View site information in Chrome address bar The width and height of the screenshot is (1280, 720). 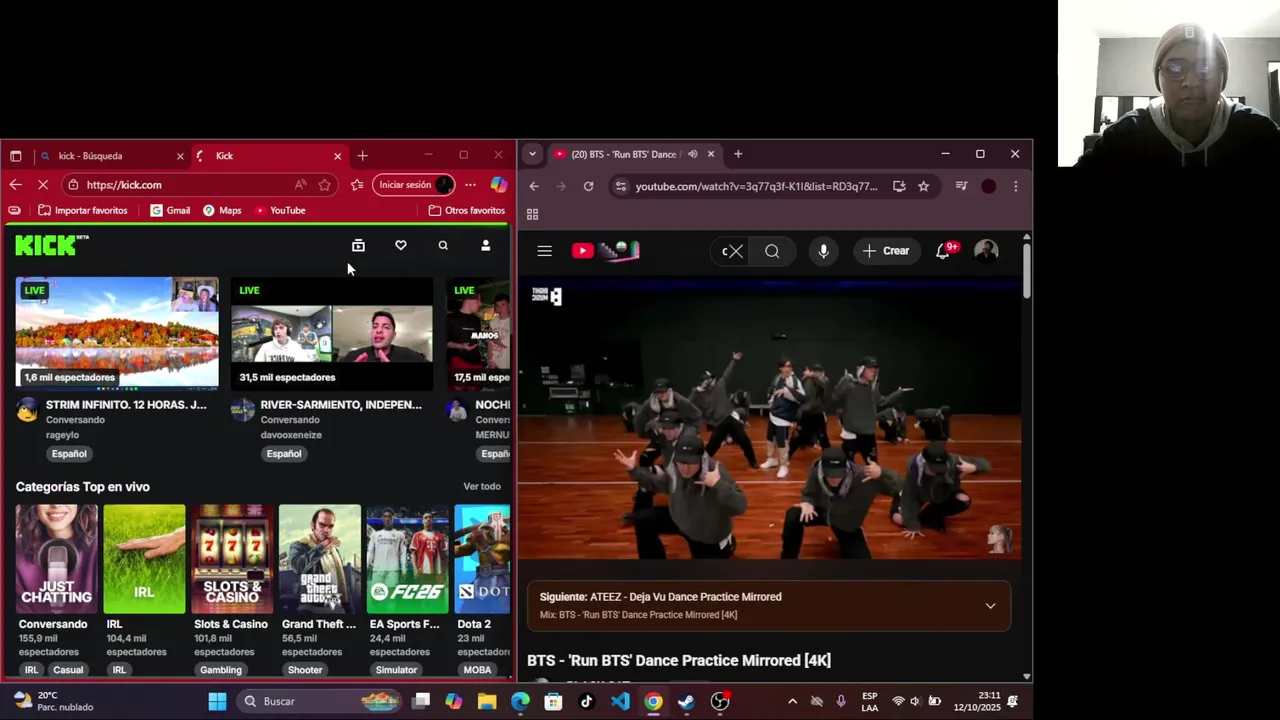(x=621, y=186)
